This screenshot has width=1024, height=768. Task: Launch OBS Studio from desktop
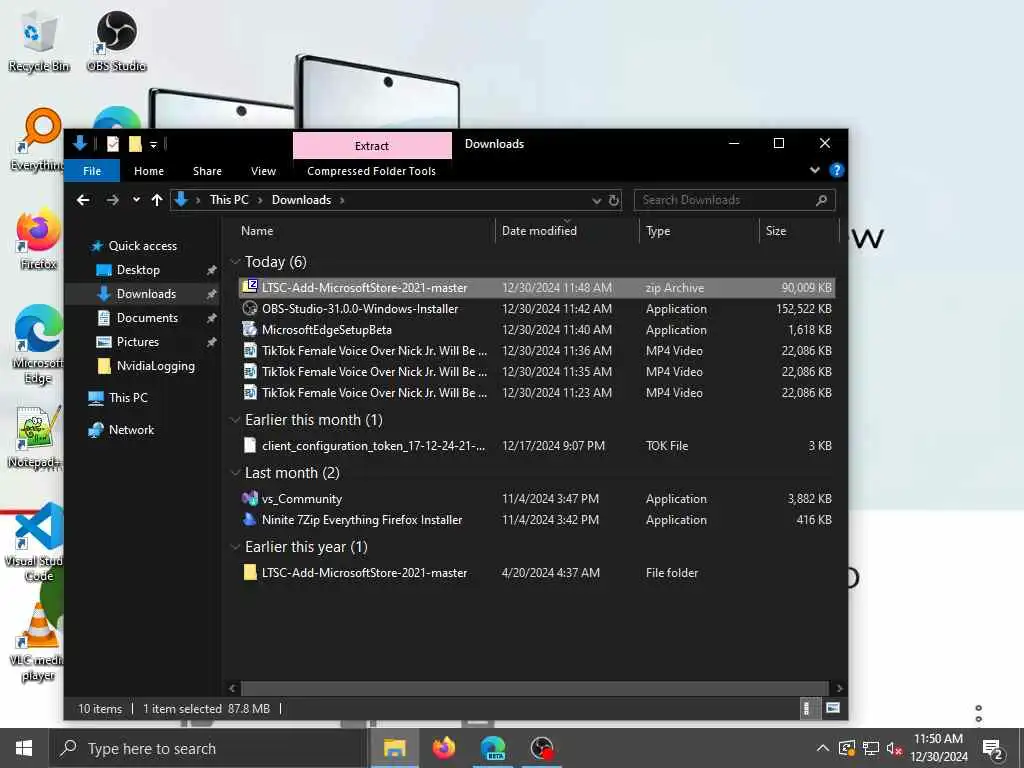(x=116, y=40)
